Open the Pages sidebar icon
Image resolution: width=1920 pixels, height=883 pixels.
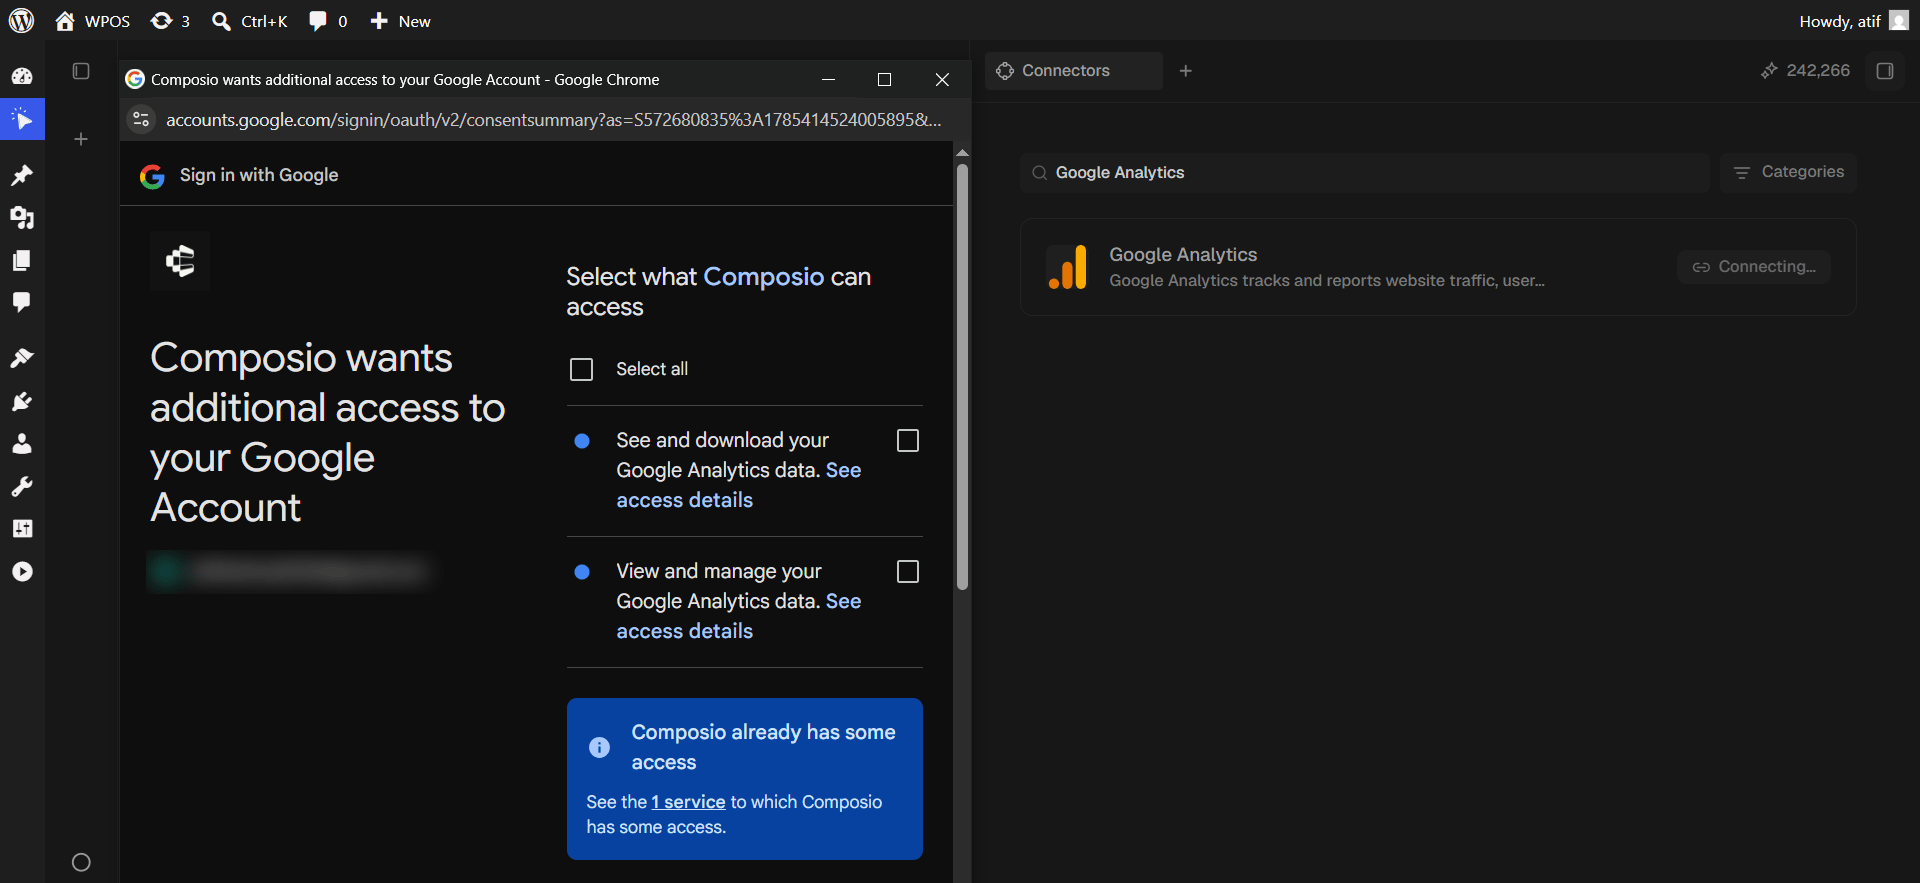[x=22, y=260]
